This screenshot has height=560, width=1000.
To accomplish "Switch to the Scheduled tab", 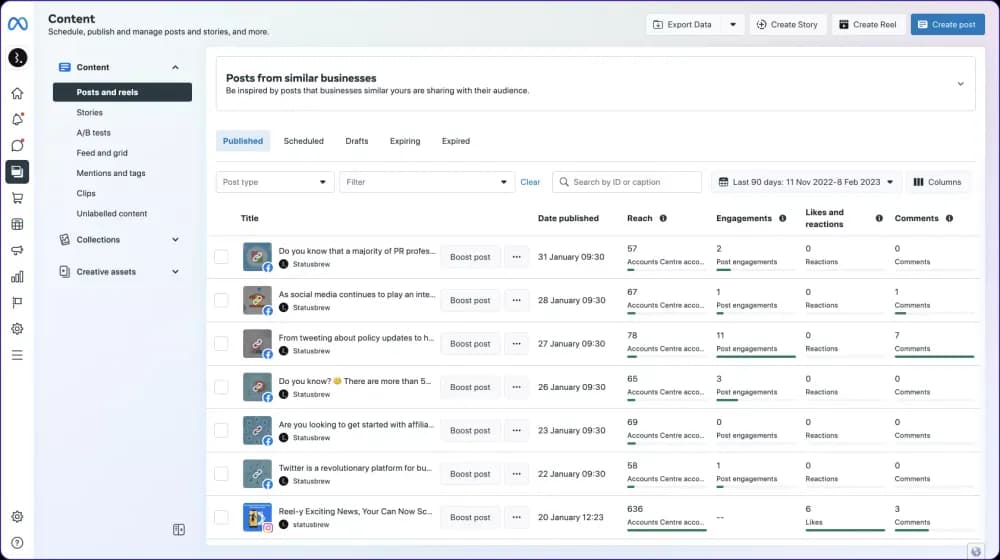I will click(x=303, y=141).
